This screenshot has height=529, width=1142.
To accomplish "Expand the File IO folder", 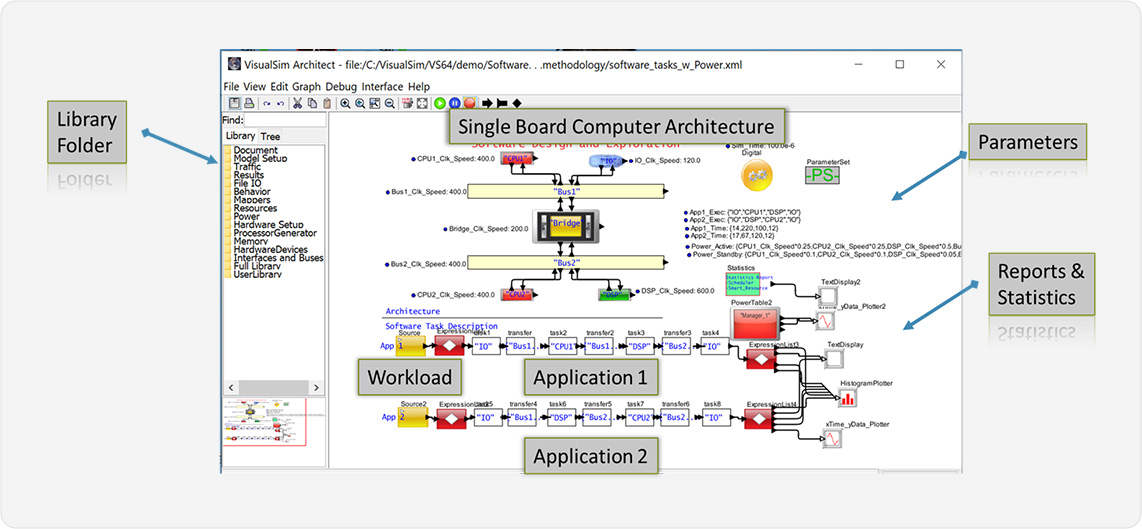I will tap(243, 184).
